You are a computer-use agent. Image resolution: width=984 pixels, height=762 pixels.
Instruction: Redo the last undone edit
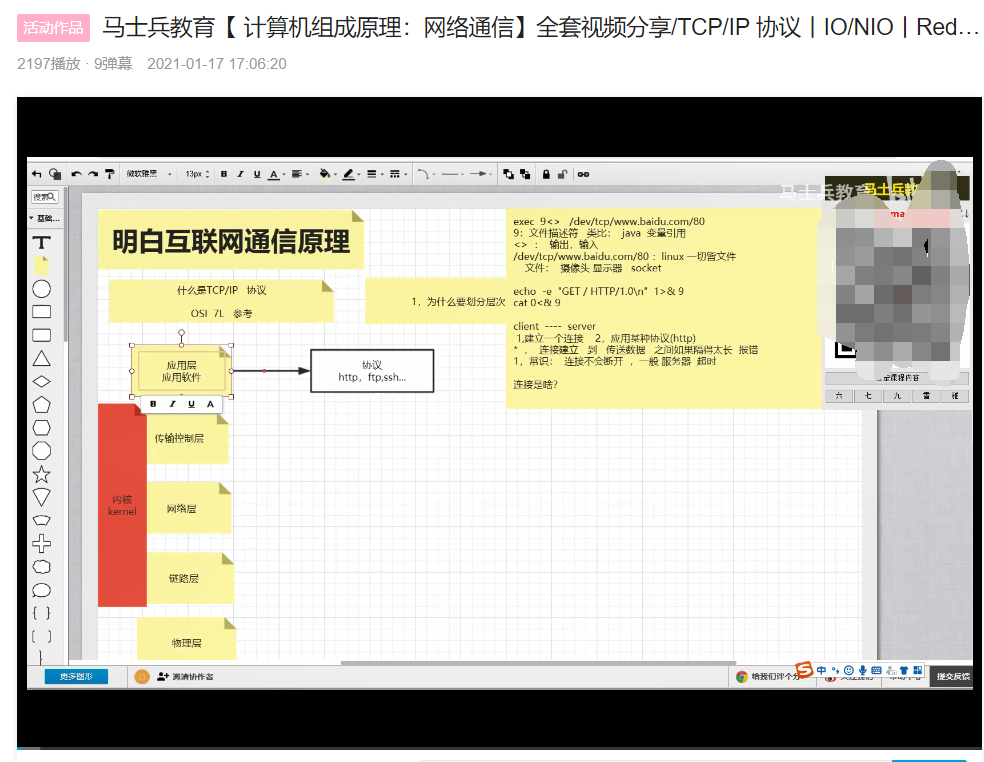click(x=93, y=174)
